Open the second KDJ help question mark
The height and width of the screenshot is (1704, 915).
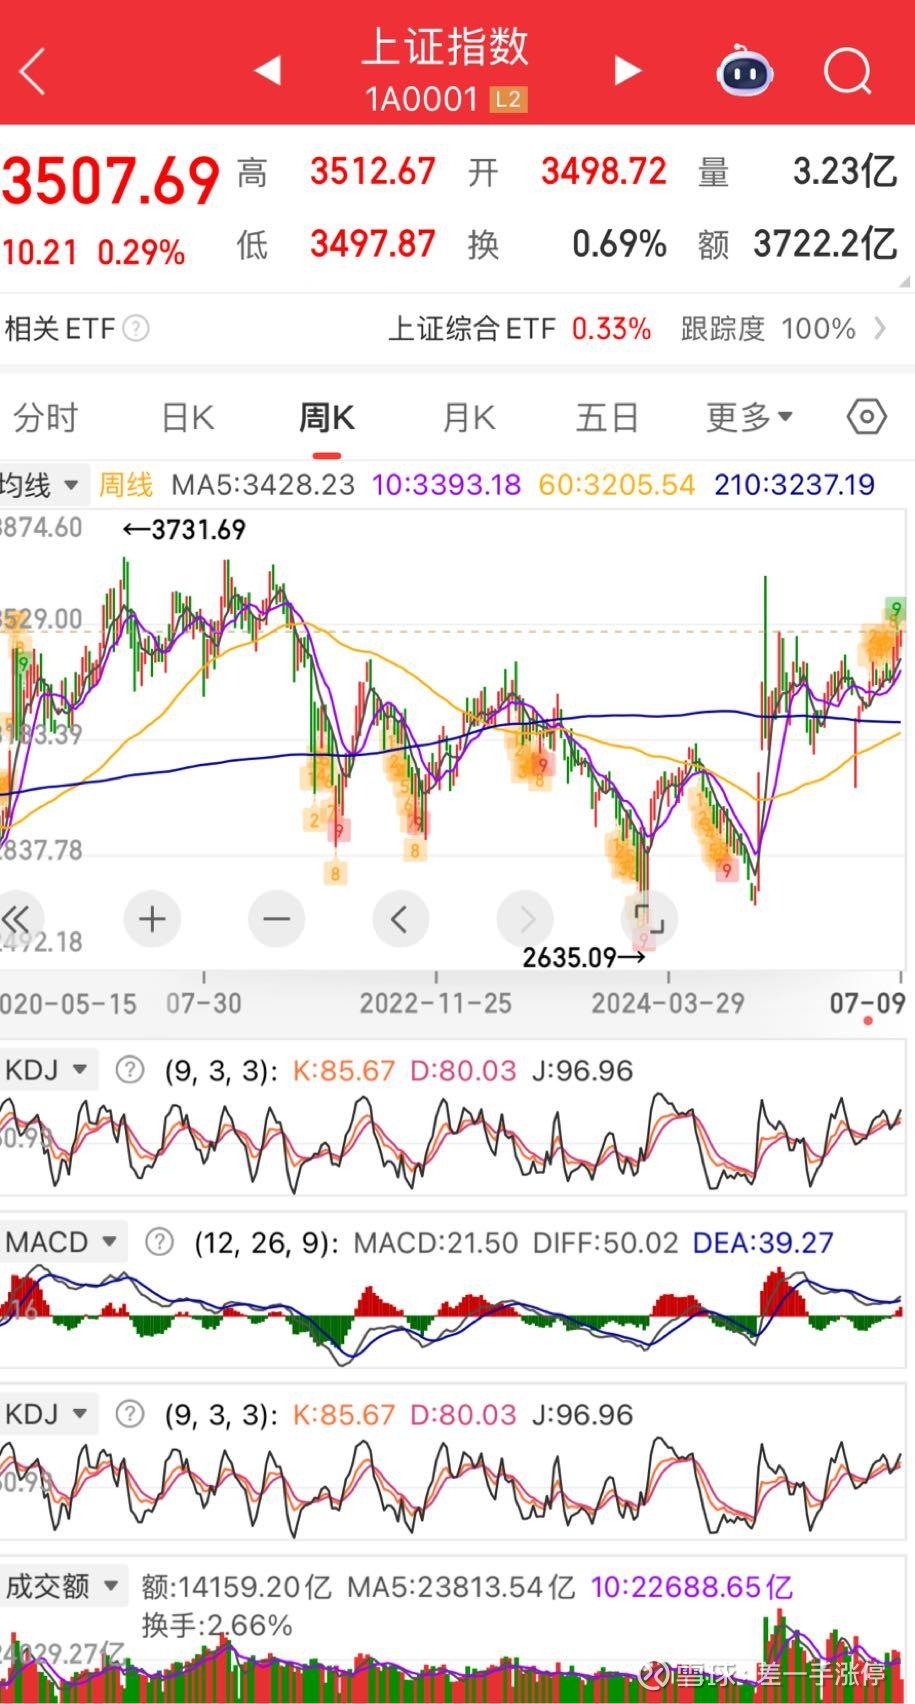click(129, 1414)
